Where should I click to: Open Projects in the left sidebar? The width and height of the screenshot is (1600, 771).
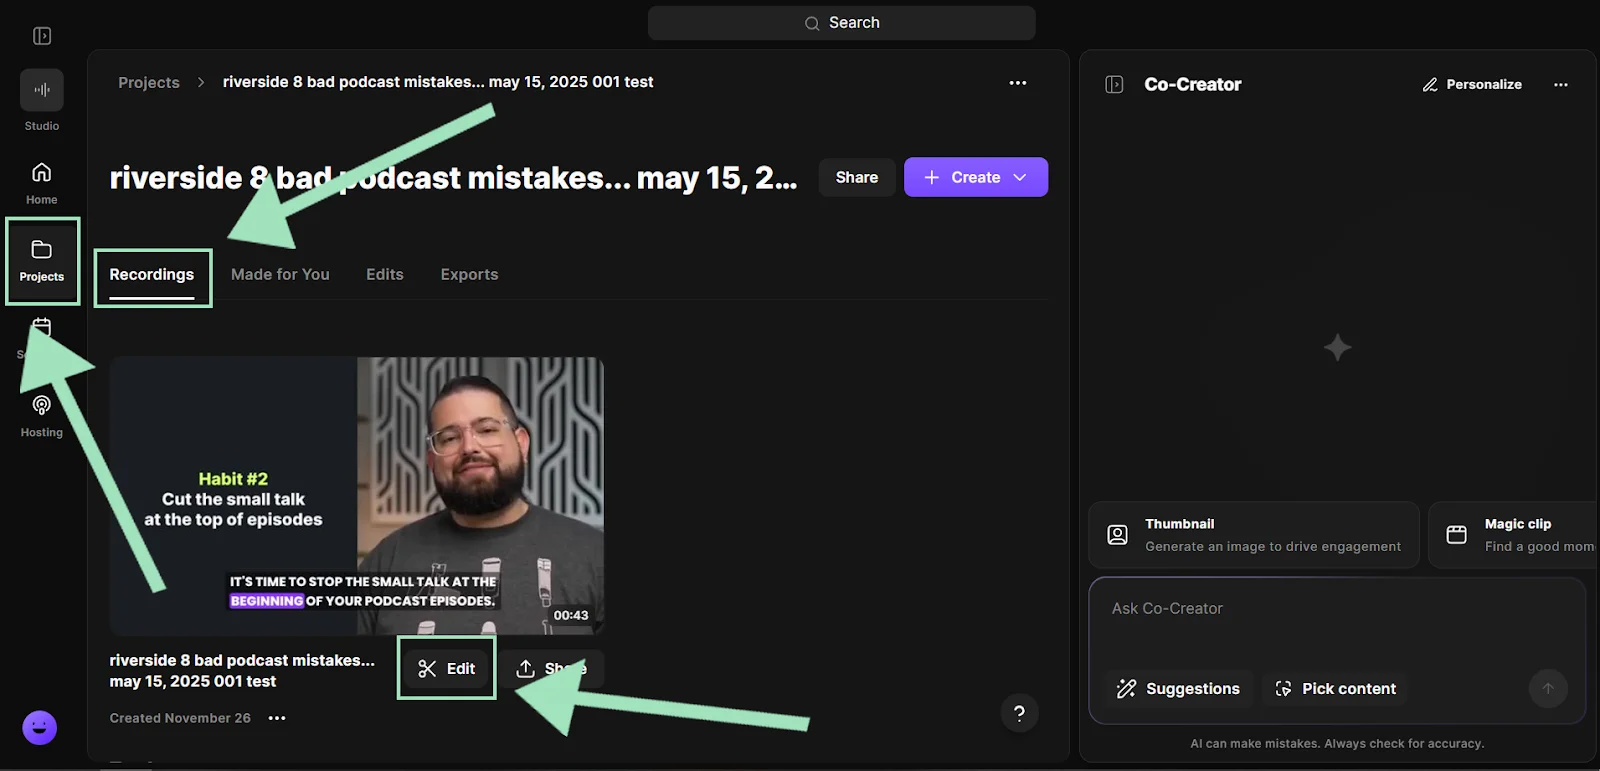pos(41,261)
